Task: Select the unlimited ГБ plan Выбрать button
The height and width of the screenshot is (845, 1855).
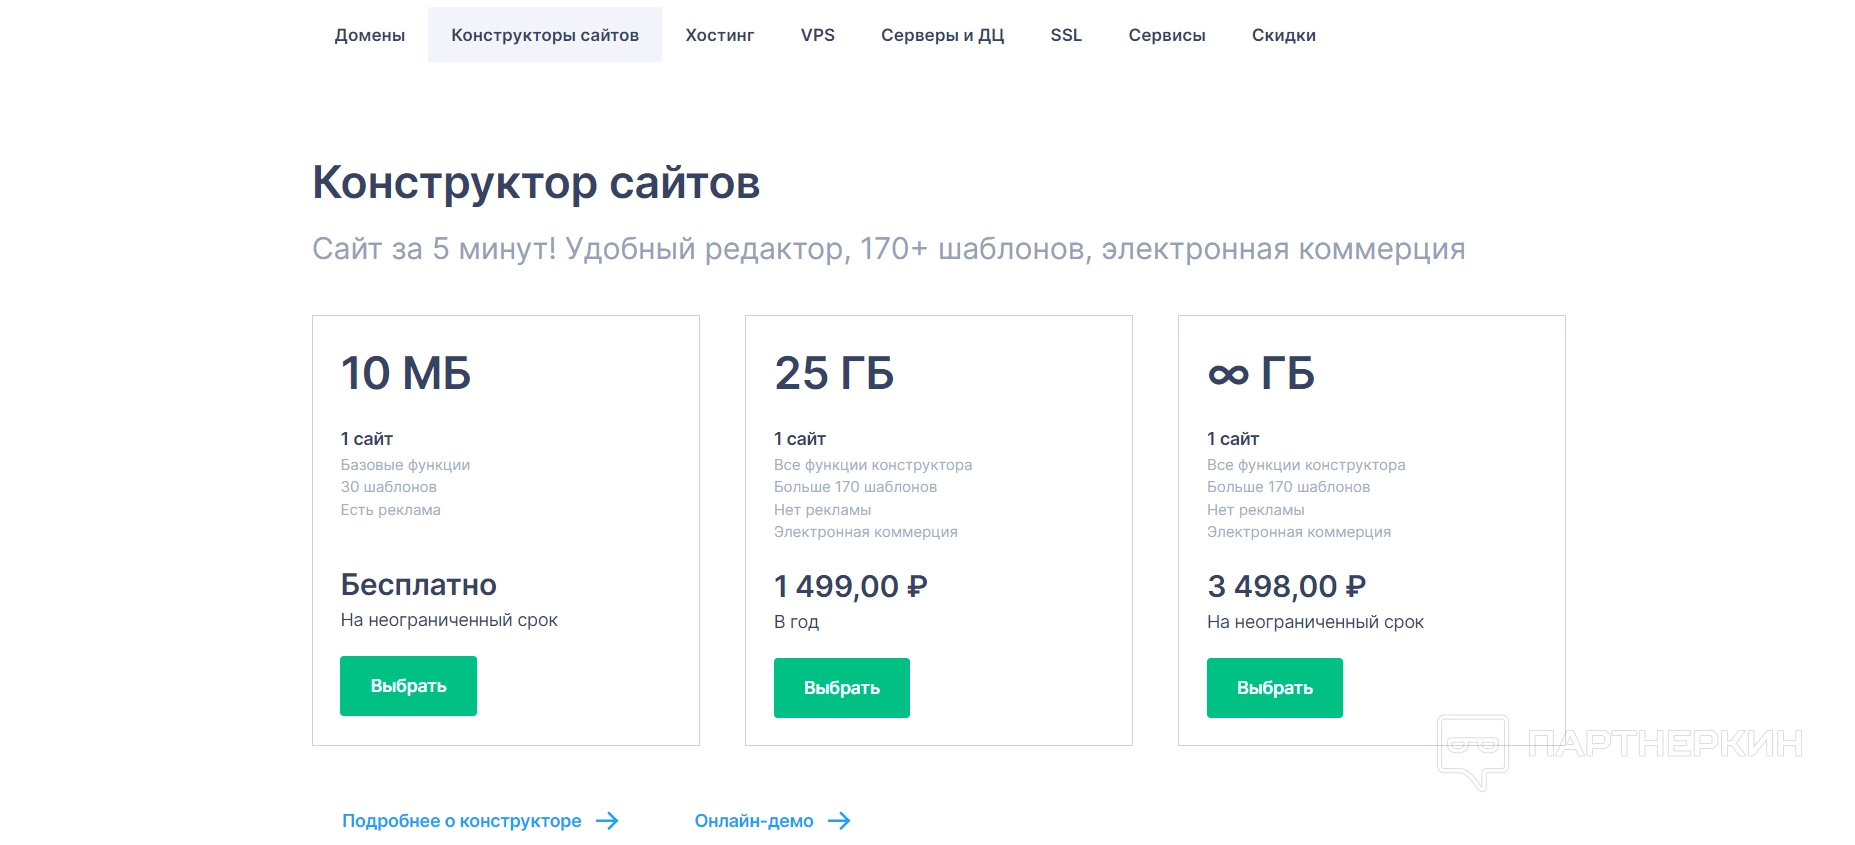Action: (x=1274, y=688)
